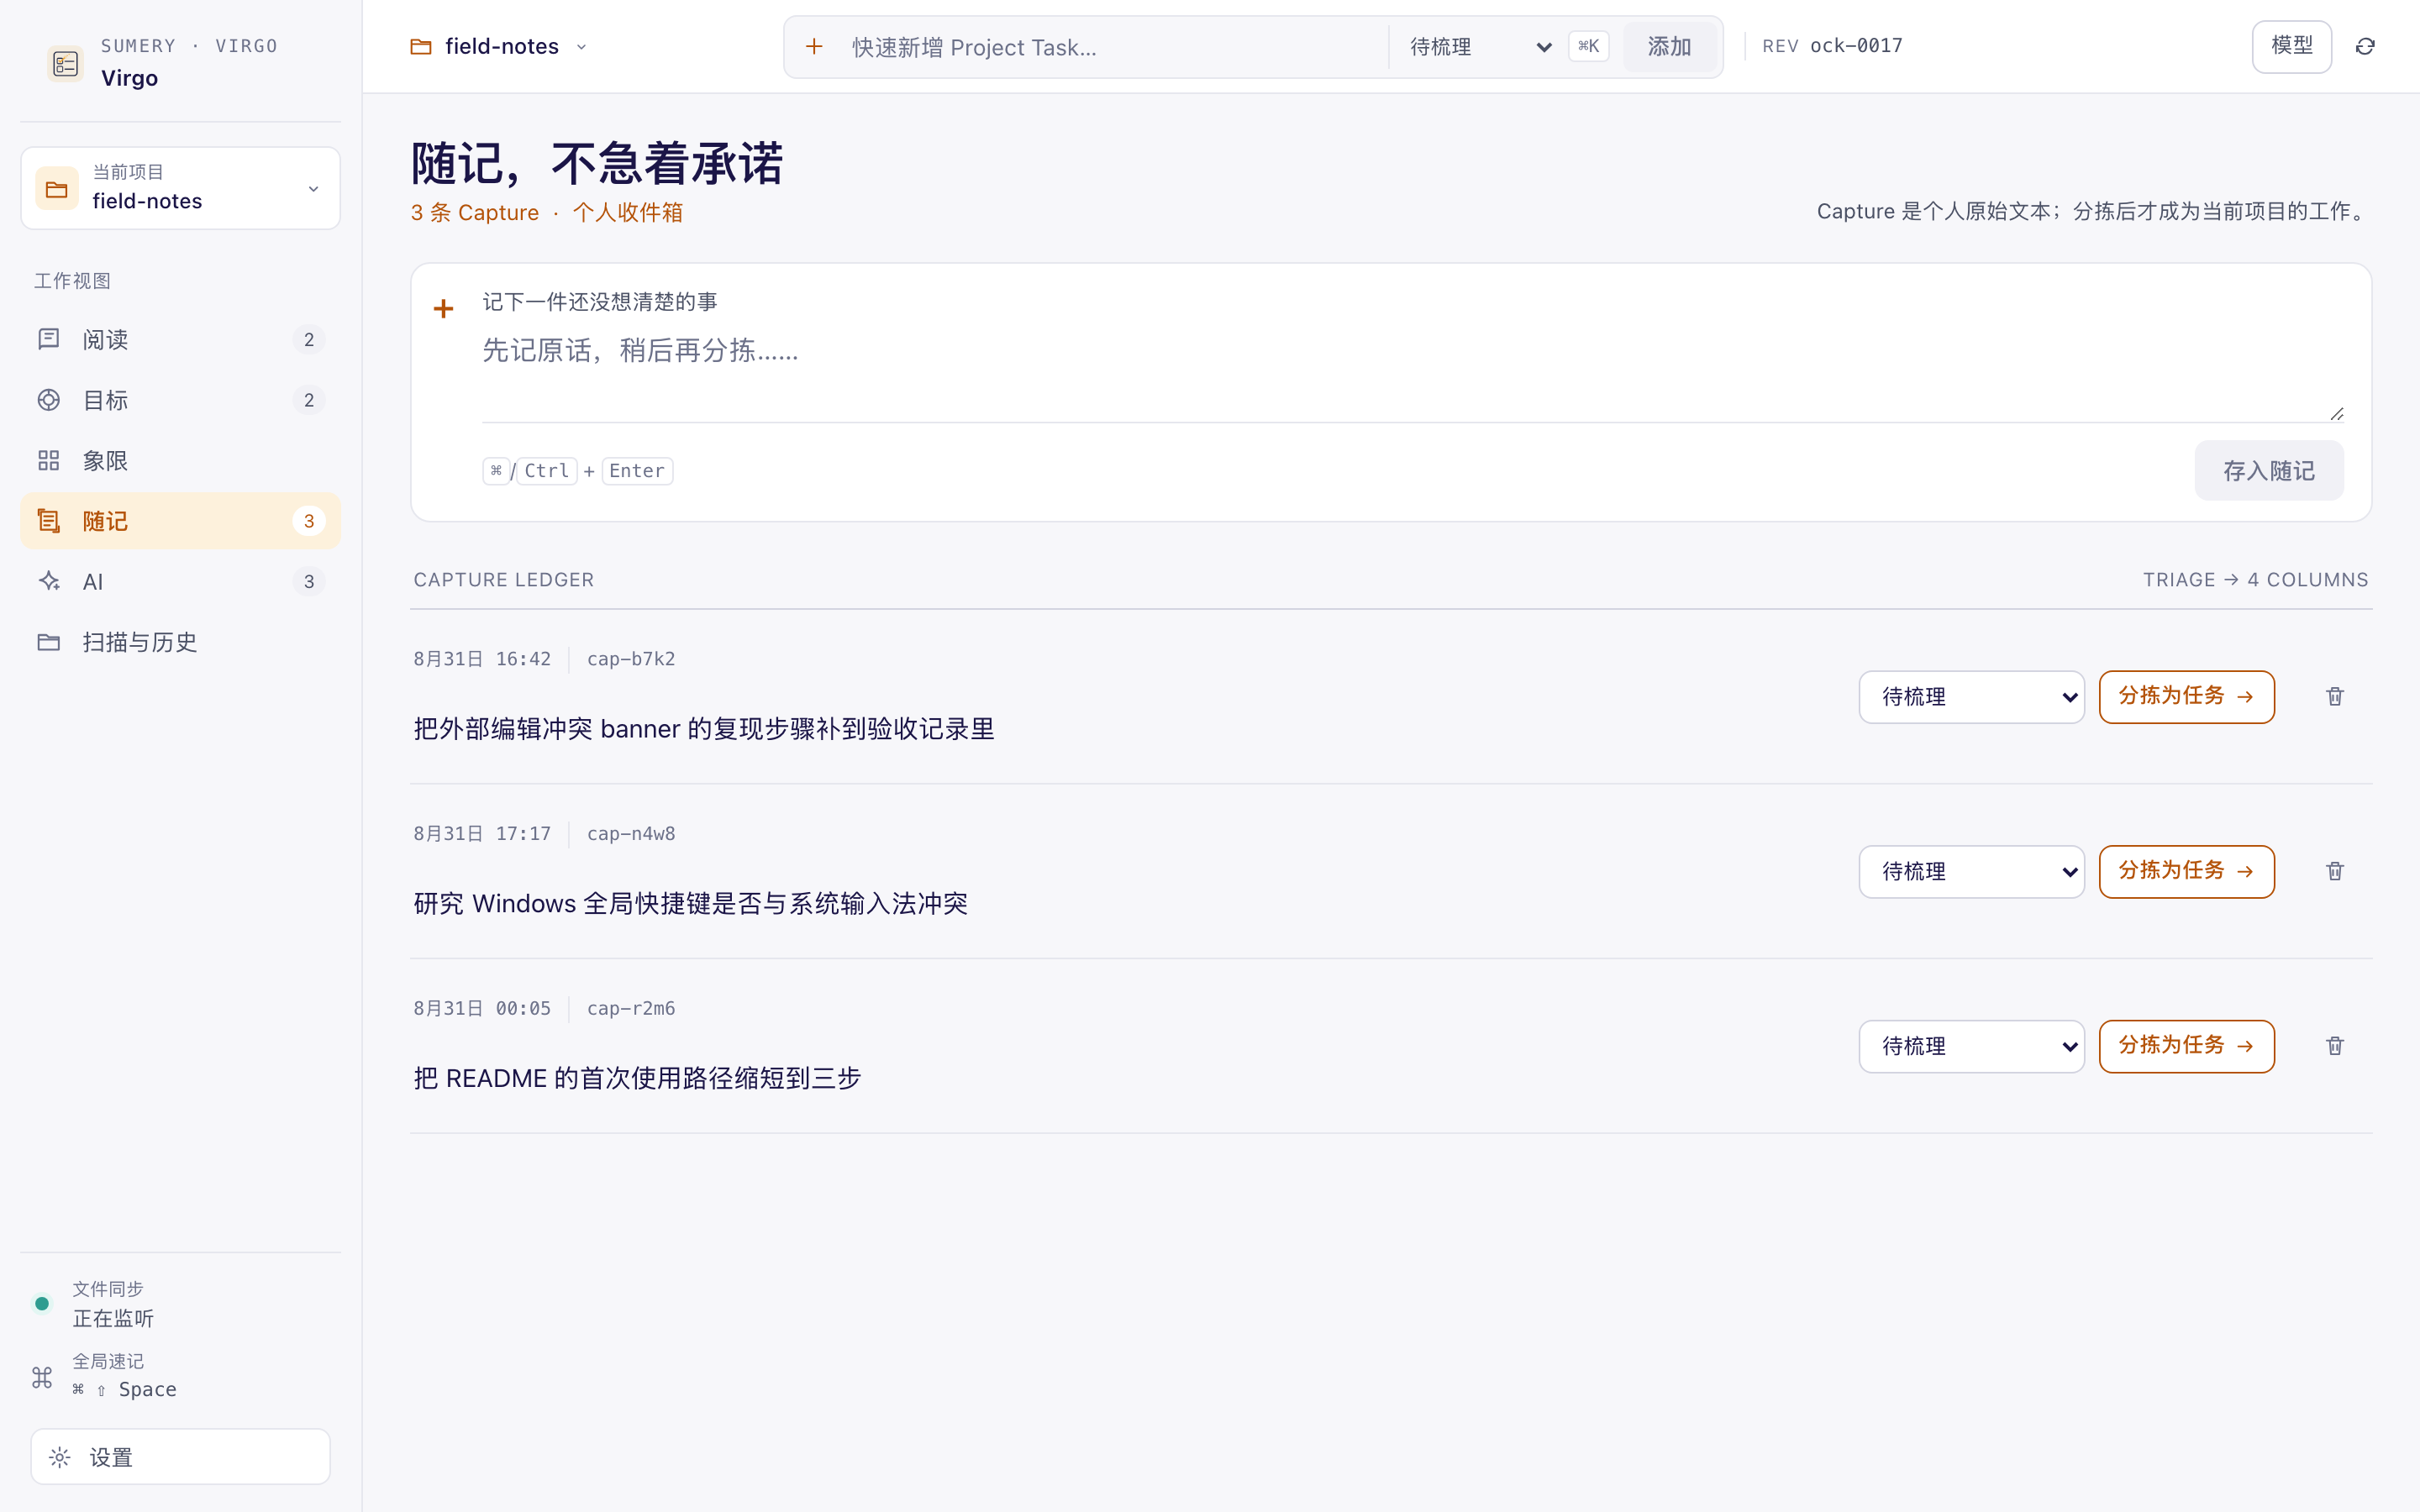This screenshot has width=2420, height=1512.
Task: Click the Virgo app logo icon
Action: 65,64
